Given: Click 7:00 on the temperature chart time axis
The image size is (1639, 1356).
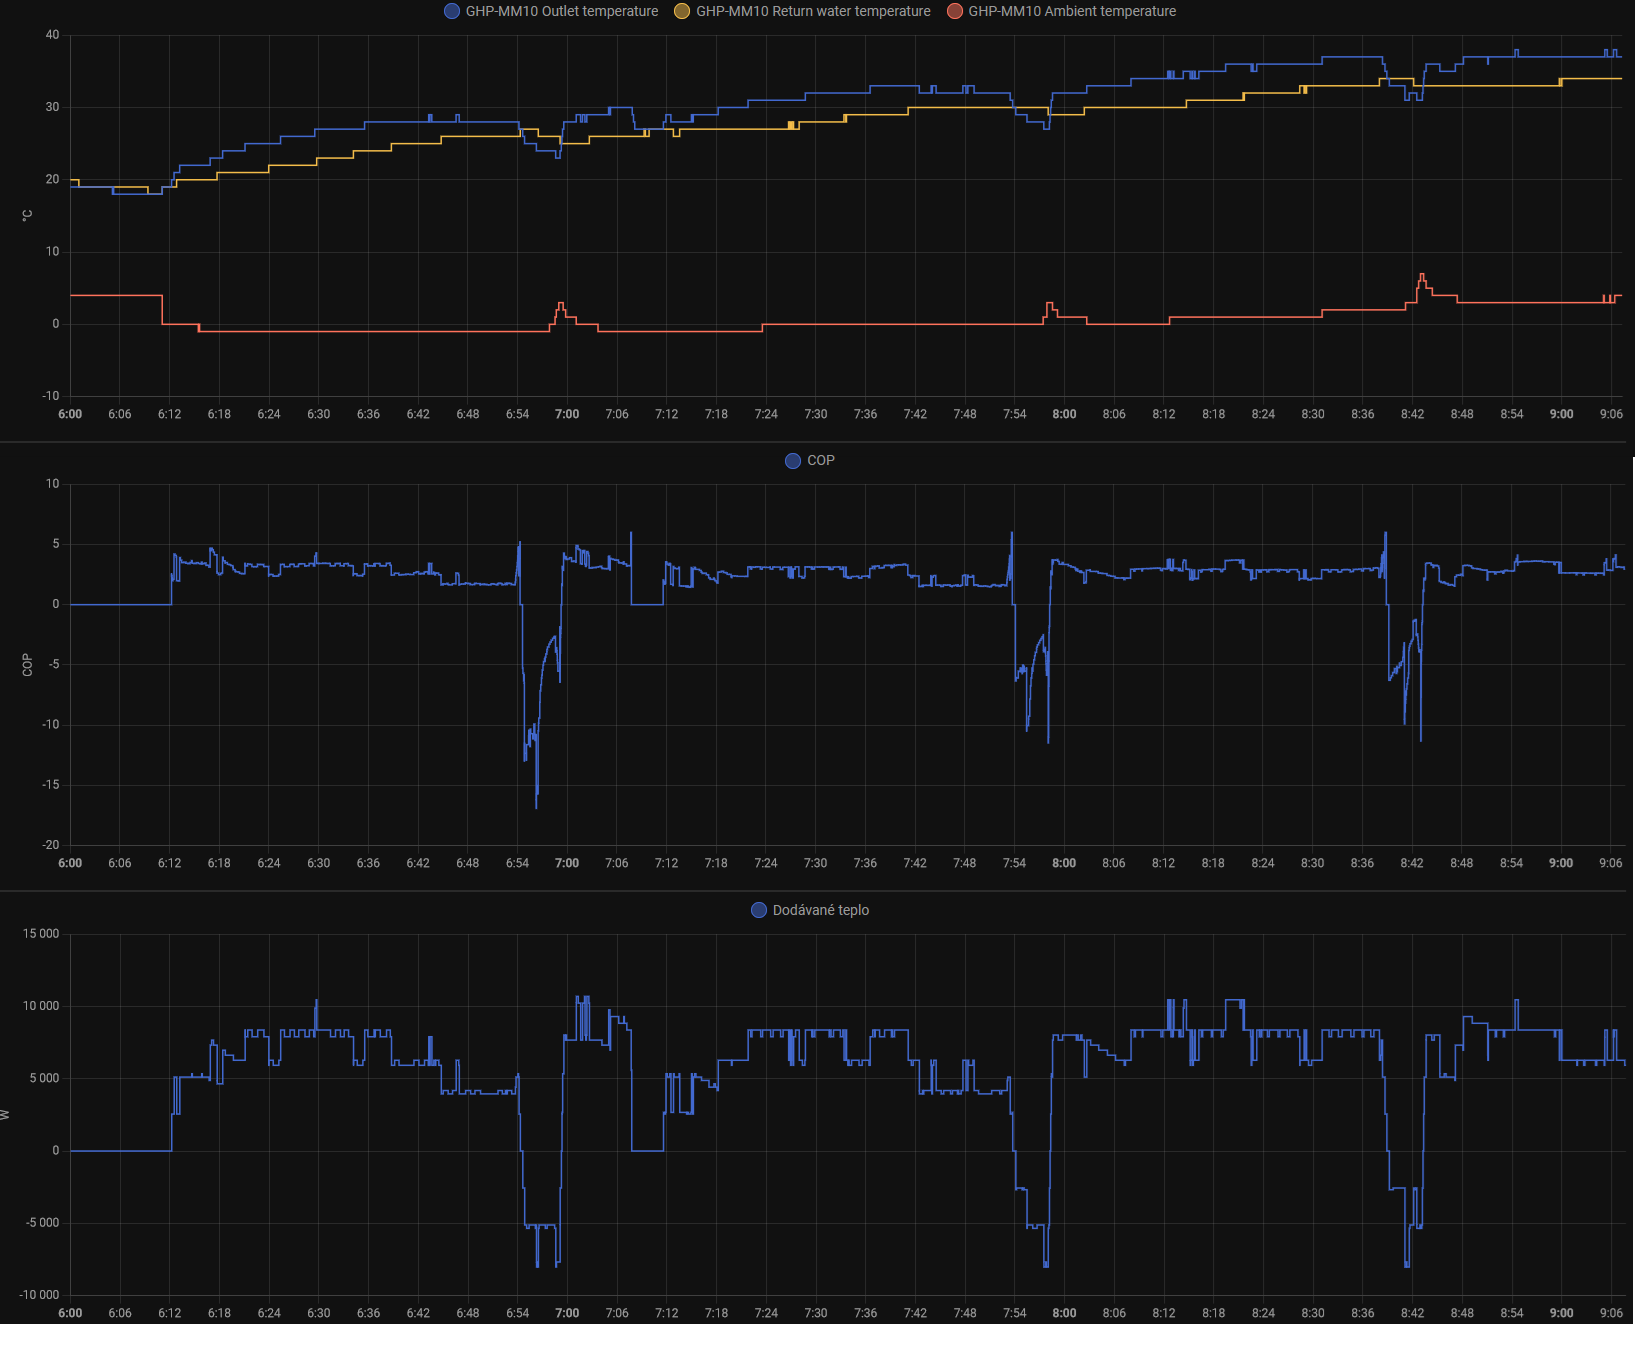Looking at the screenshot, I should (567, 414).
